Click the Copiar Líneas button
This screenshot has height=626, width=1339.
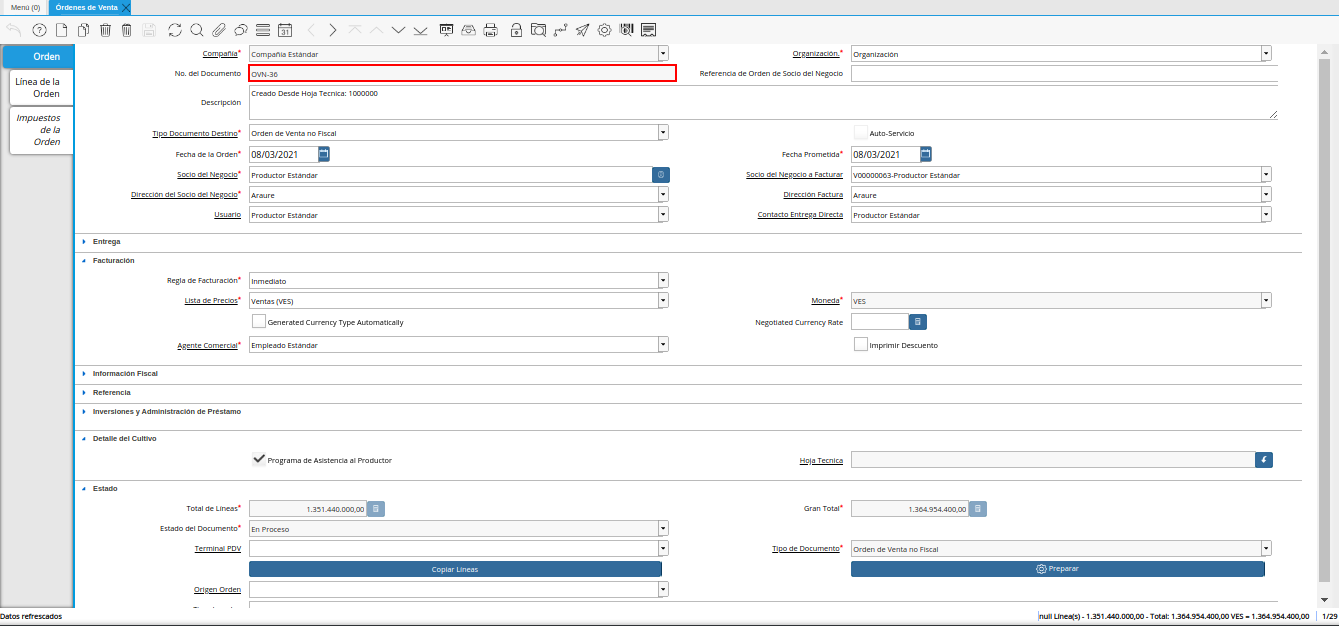455,569
